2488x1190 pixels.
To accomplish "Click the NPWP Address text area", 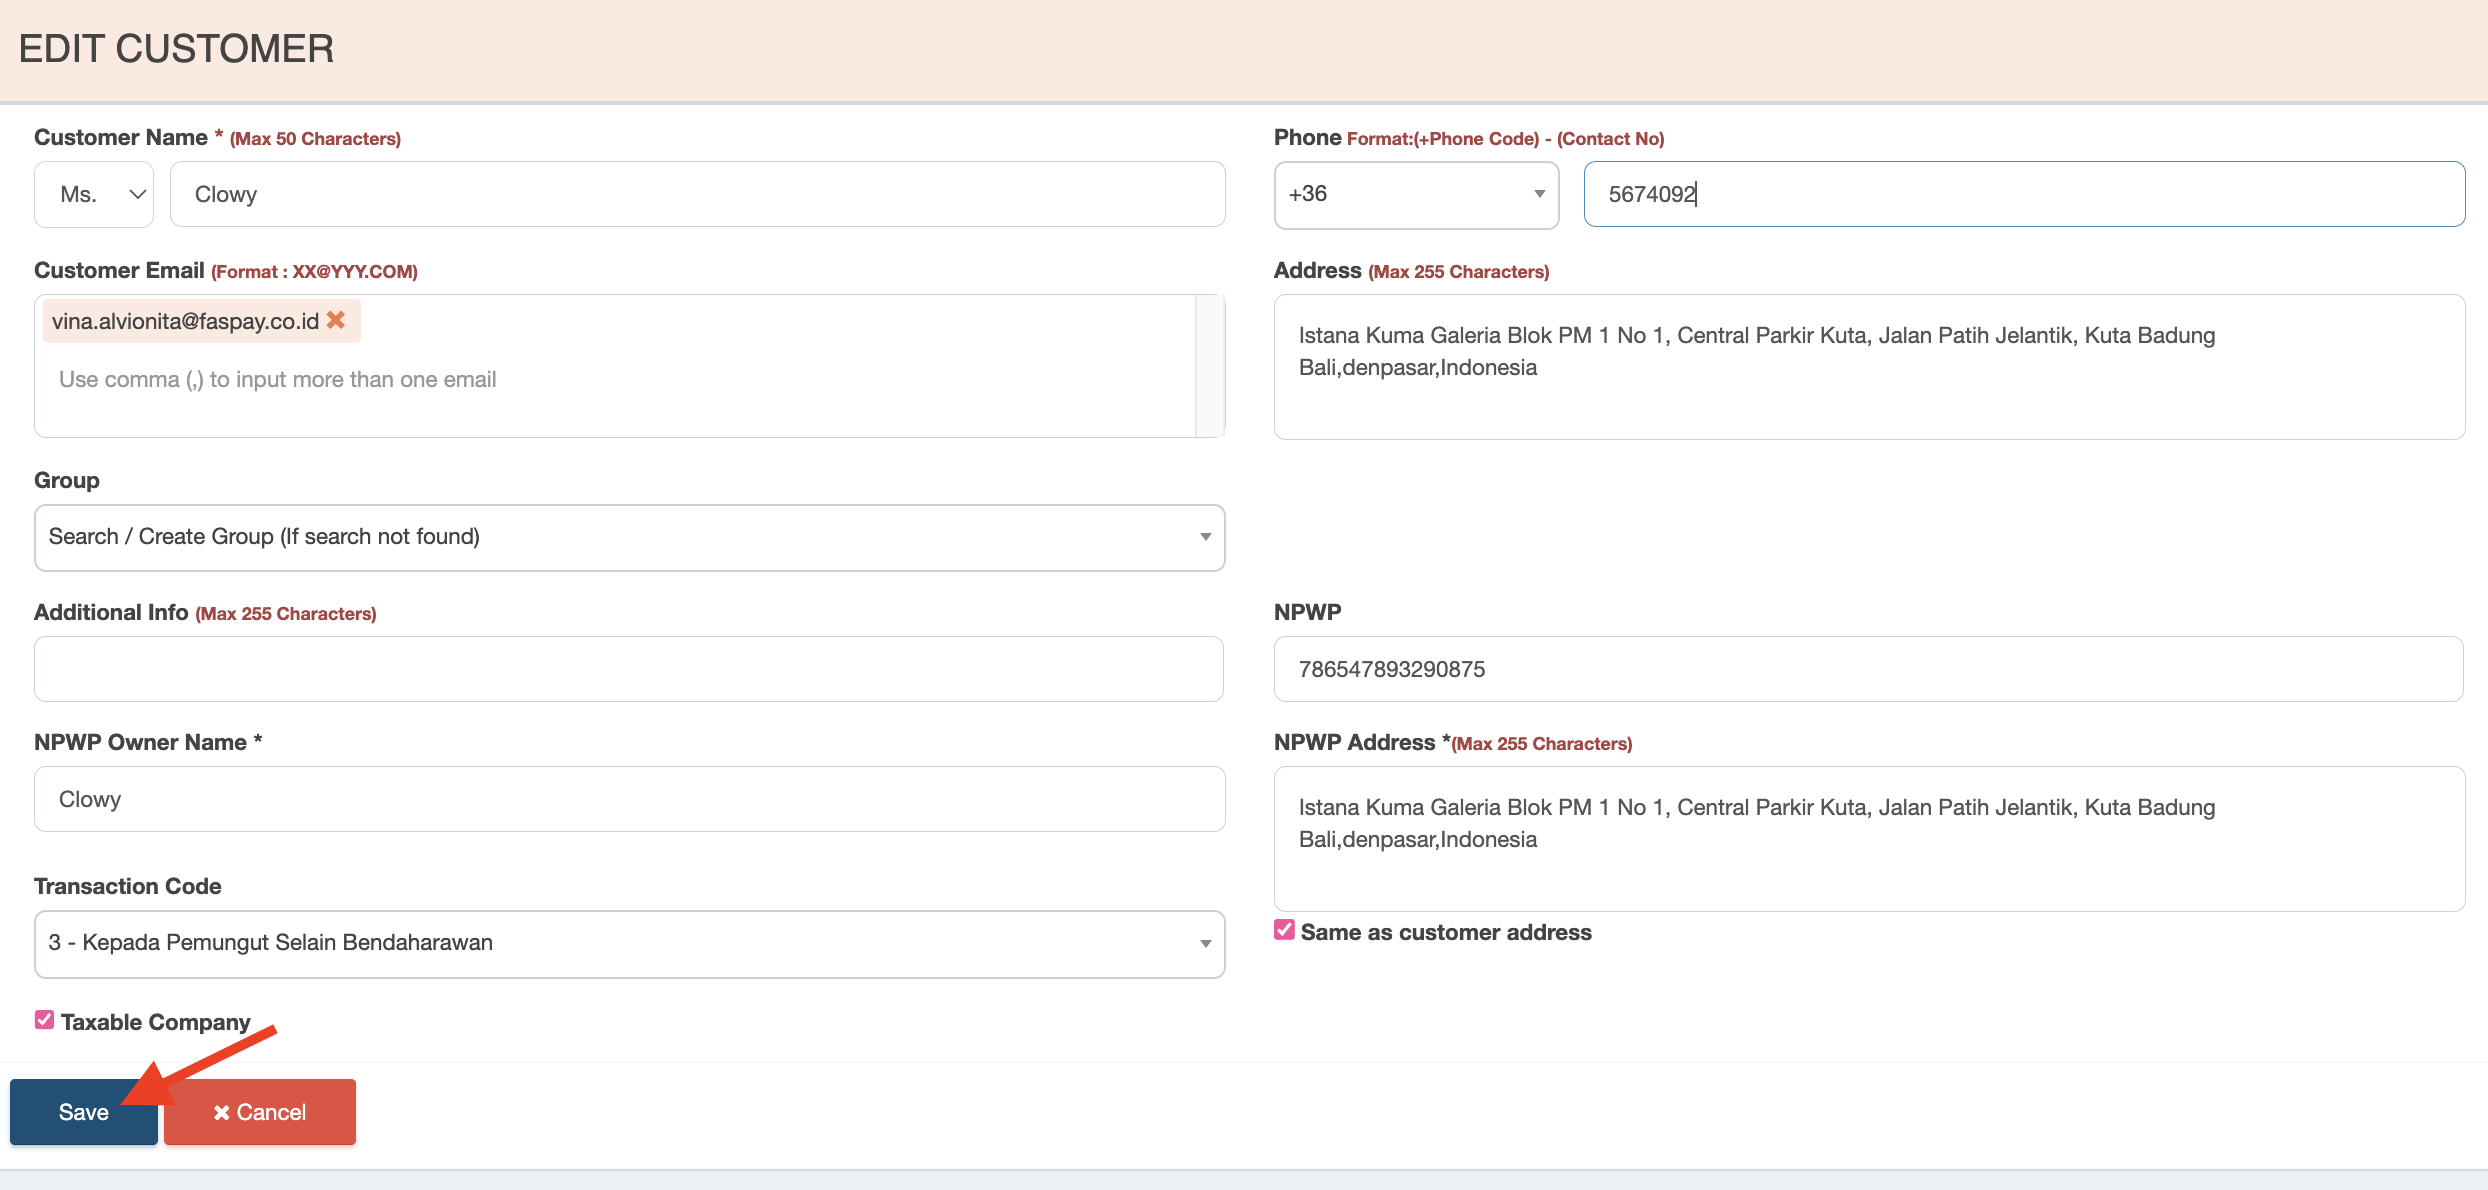I will click(x=1868, y=838).
